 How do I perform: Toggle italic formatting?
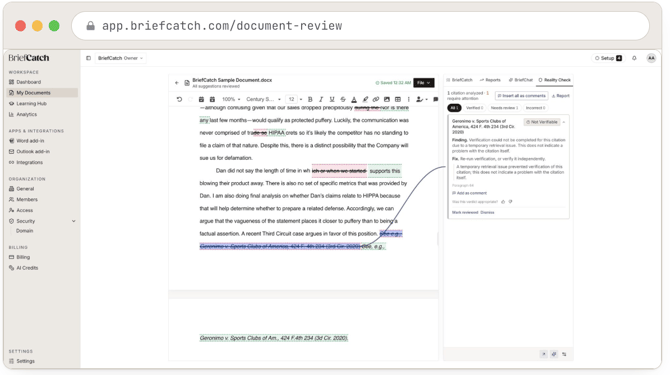321,99
